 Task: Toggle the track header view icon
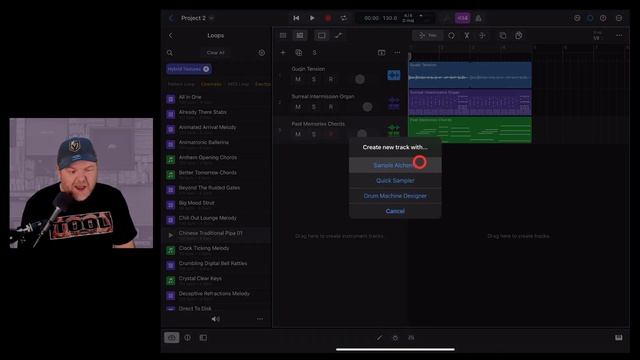tap(300, 36)
